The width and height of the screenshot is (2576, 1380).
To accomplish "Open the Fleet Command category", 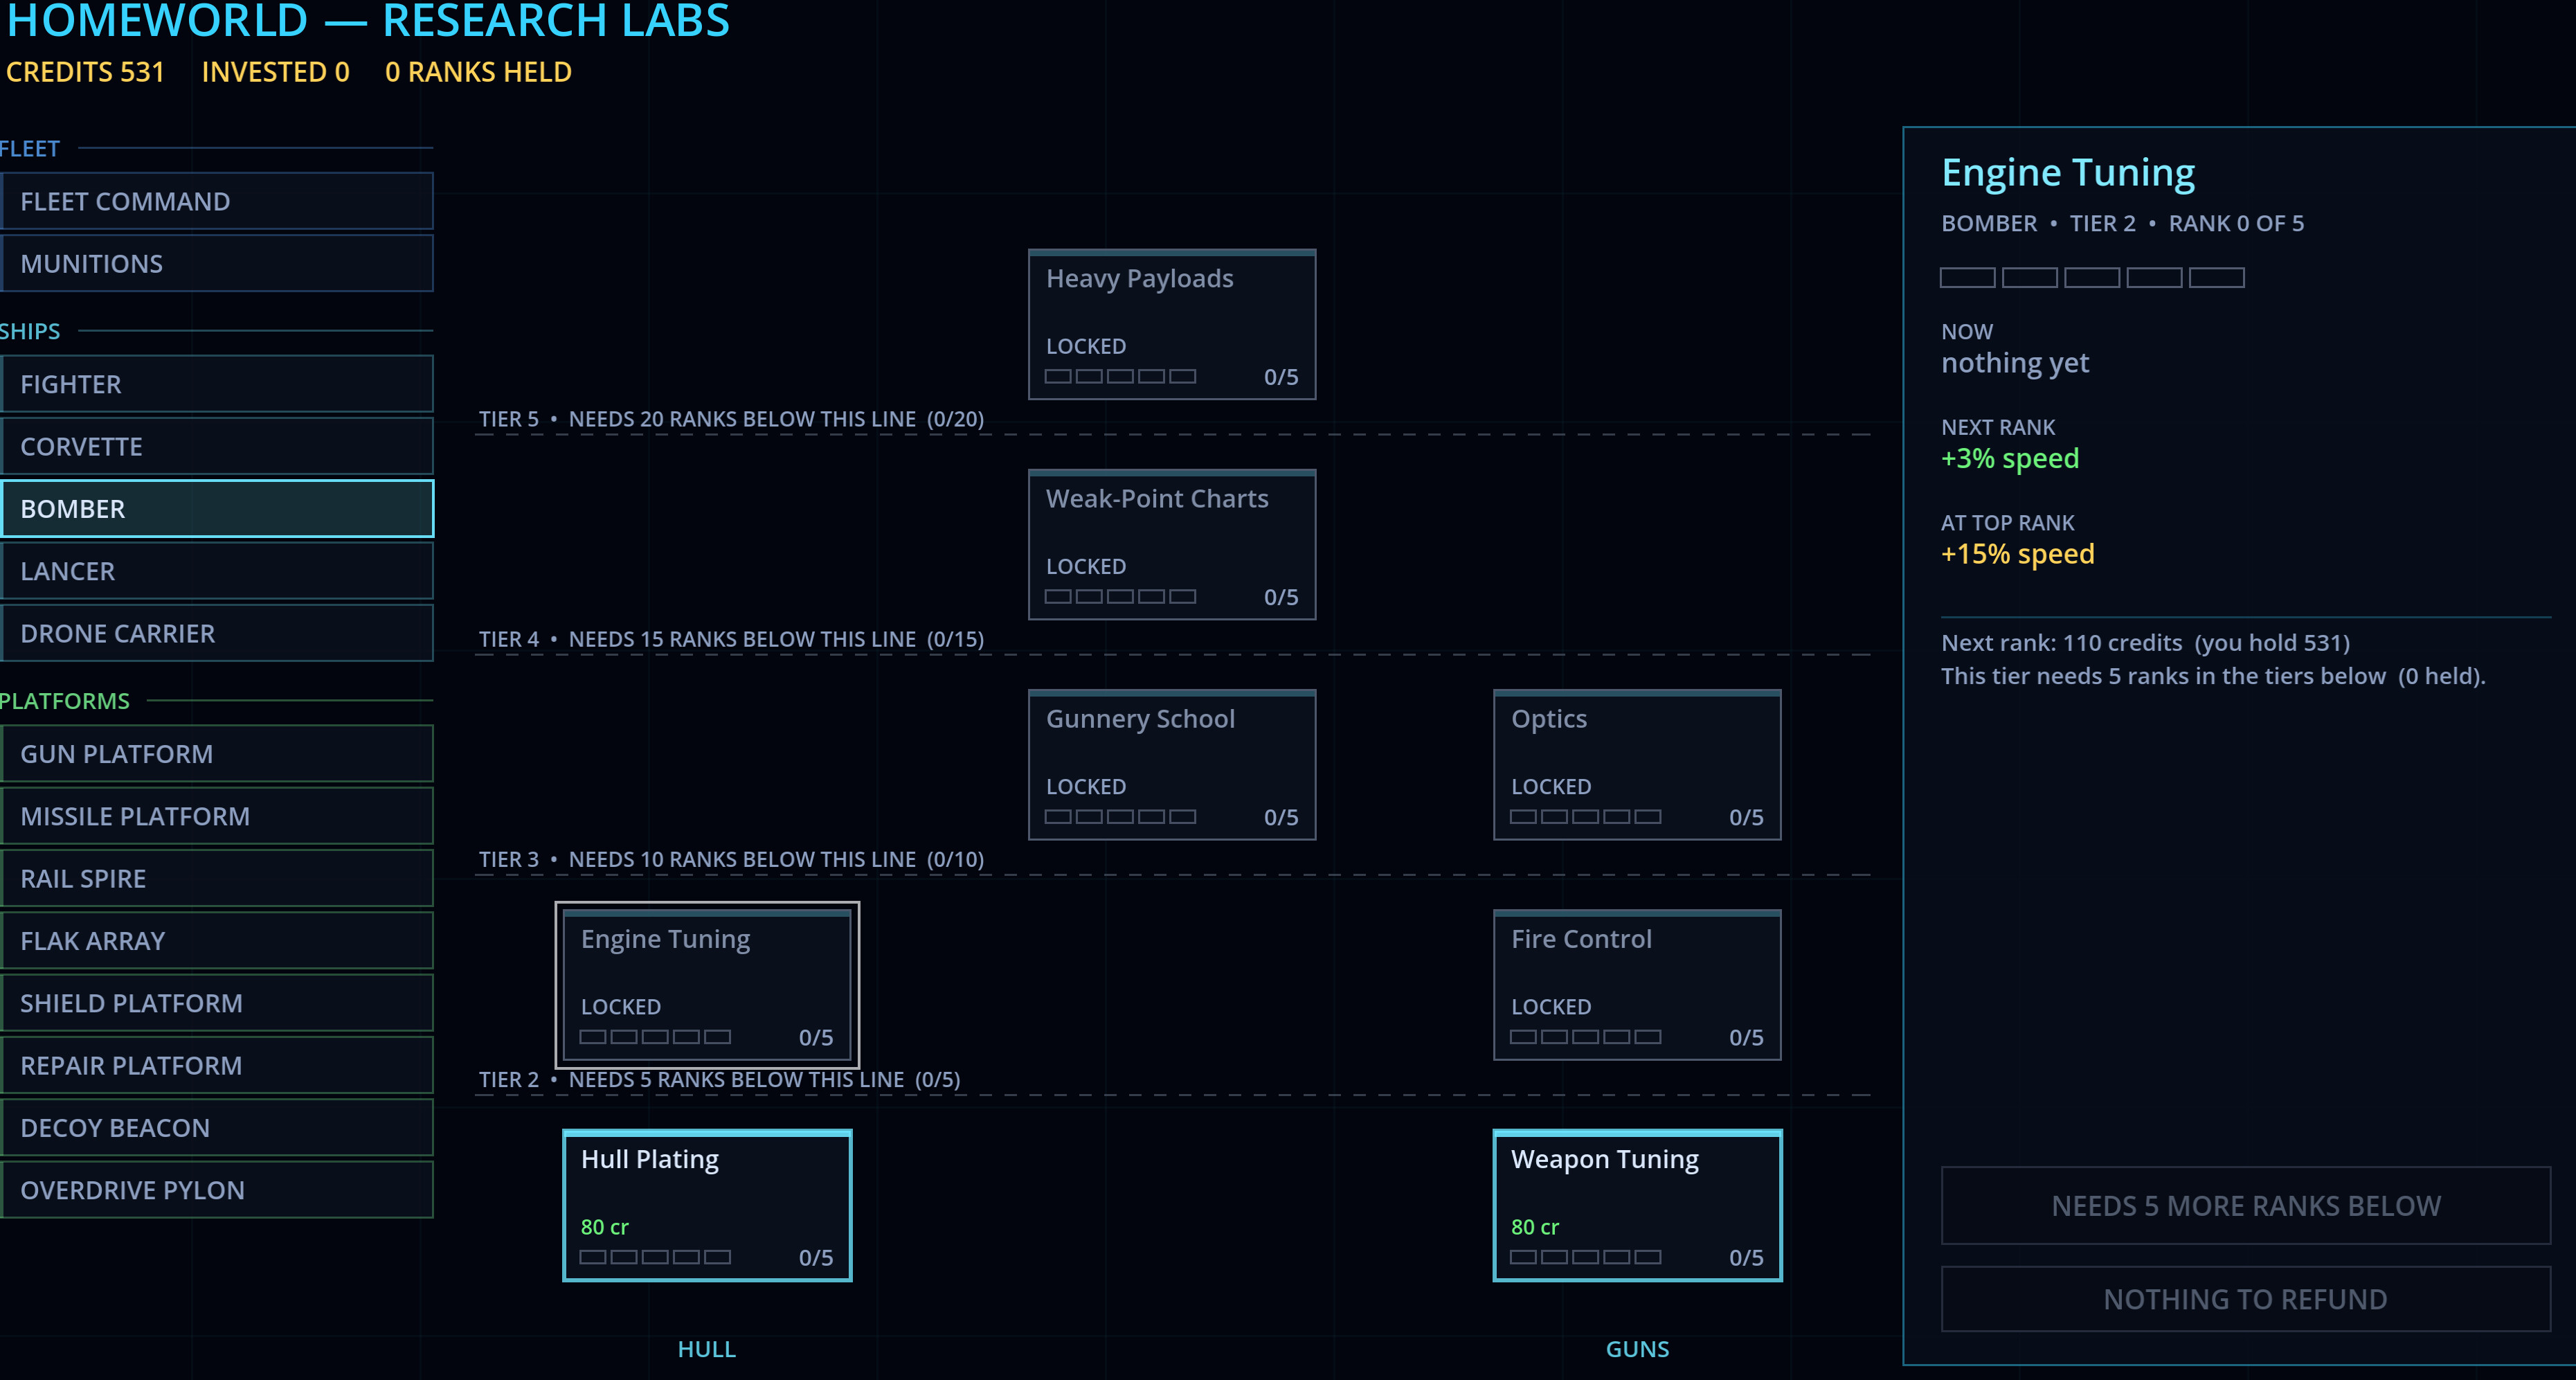I will tap(217, 201).
